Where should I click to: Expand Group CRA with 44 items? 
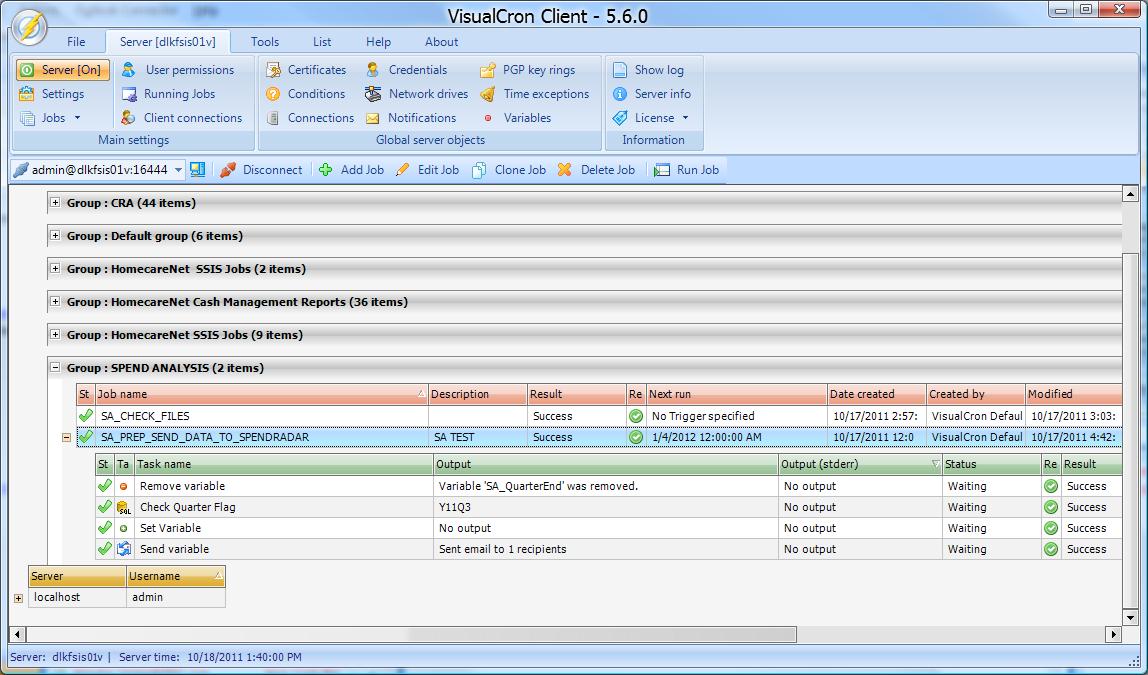coord(56,203)
